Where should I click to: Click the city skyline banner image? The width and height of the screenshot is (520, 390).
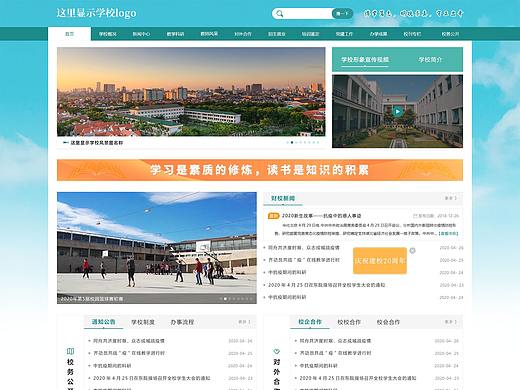(191, 92)
